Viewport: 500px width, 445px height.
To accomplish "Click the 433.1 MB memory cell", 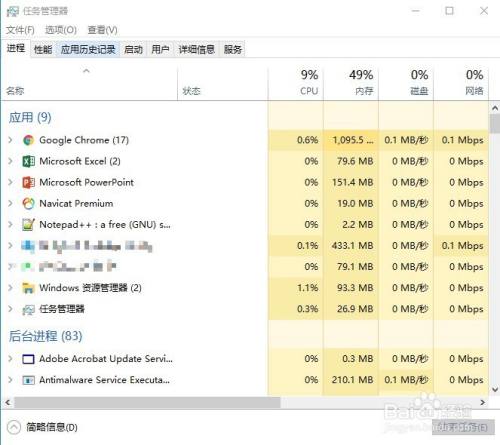I will tap(352, 246).
